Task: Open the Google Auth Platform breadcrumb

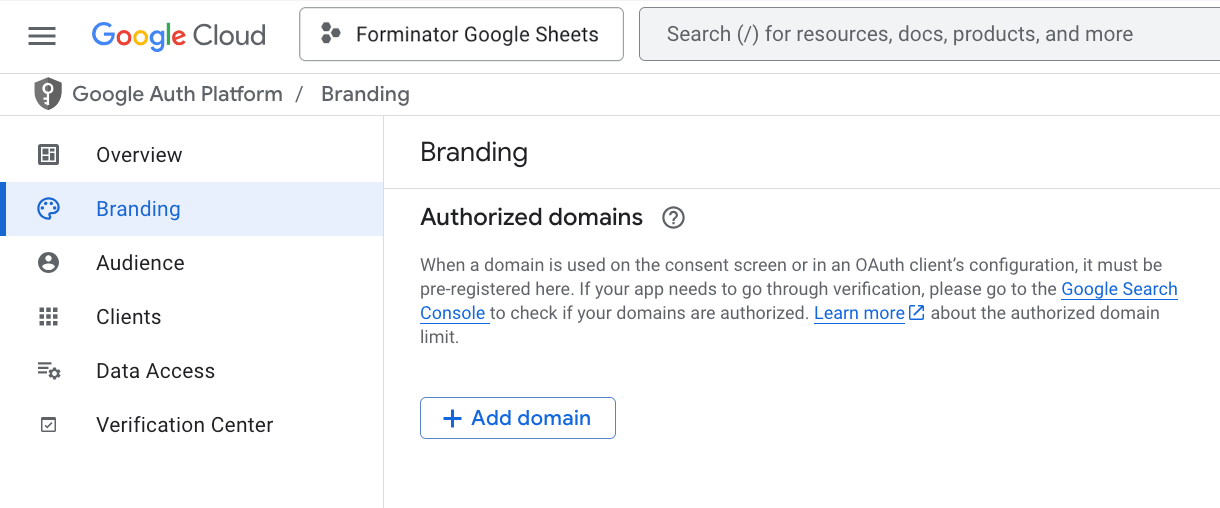Action: click(177, 94)
